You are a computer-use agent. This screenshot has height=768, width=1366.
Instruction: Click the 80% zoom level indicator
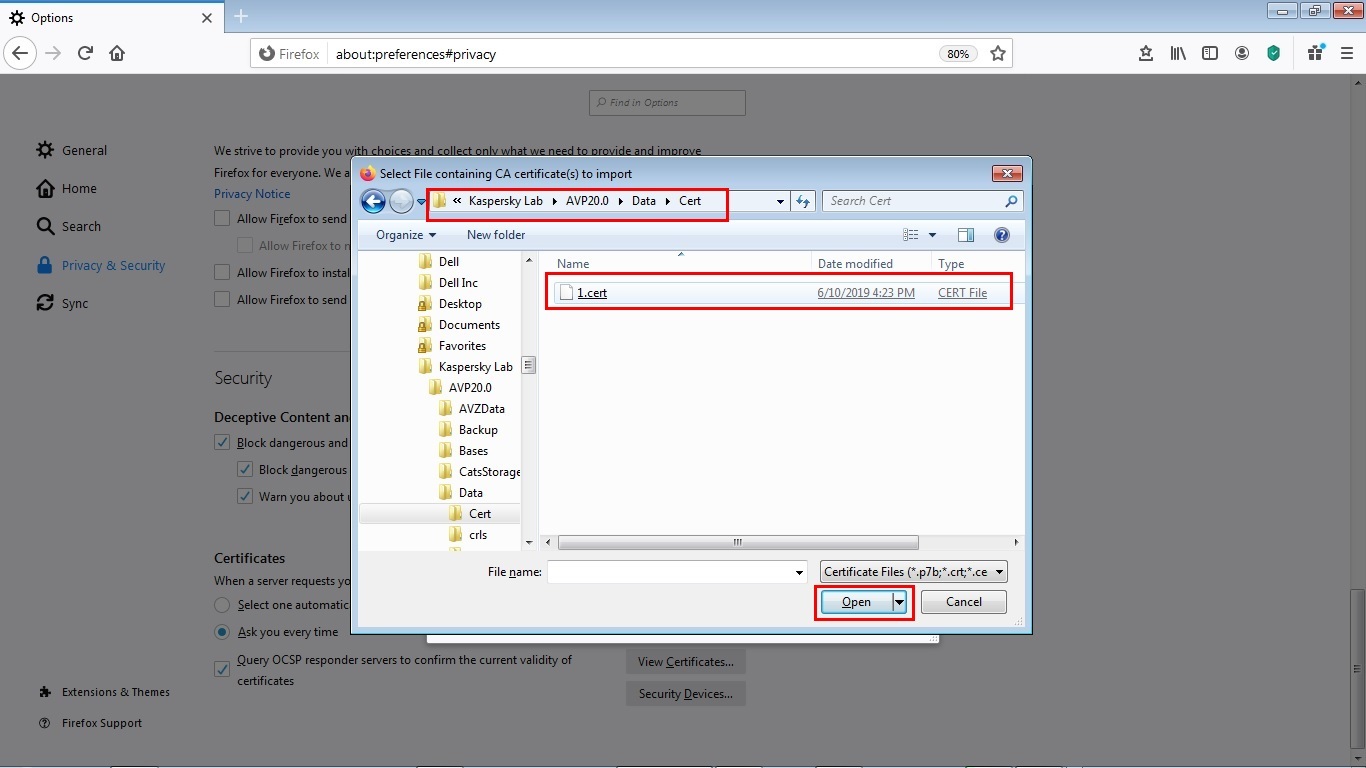957,54
